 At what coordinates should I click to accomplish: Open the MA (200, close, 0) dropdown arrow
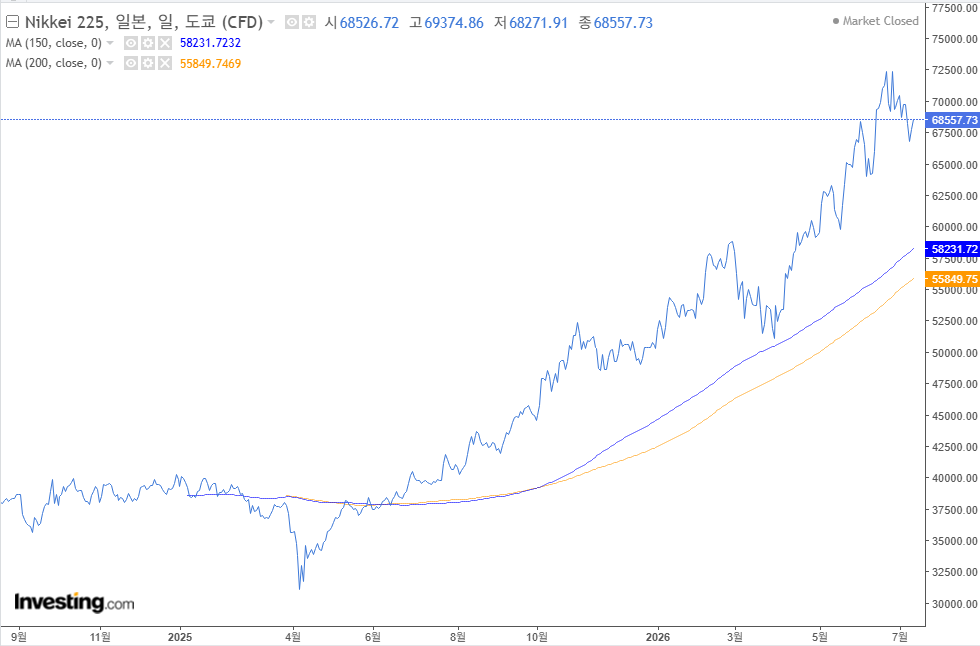point(110,63)
